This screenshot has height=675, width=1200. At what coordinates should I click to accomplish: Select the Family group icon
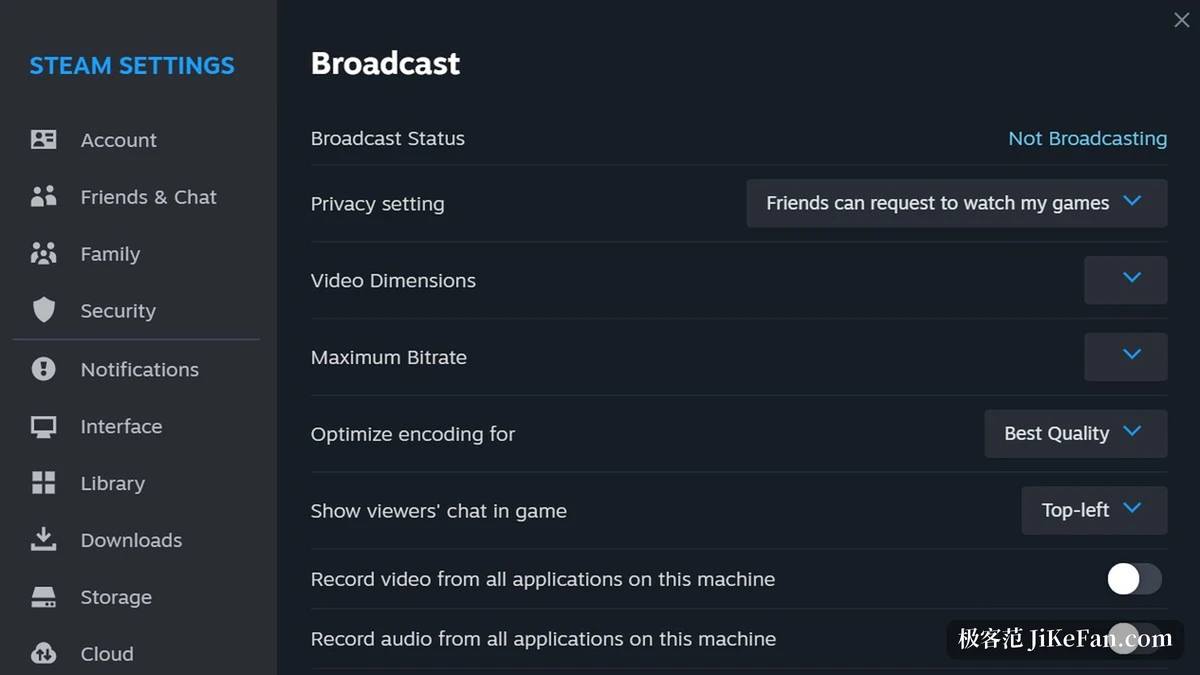point(44,254)
